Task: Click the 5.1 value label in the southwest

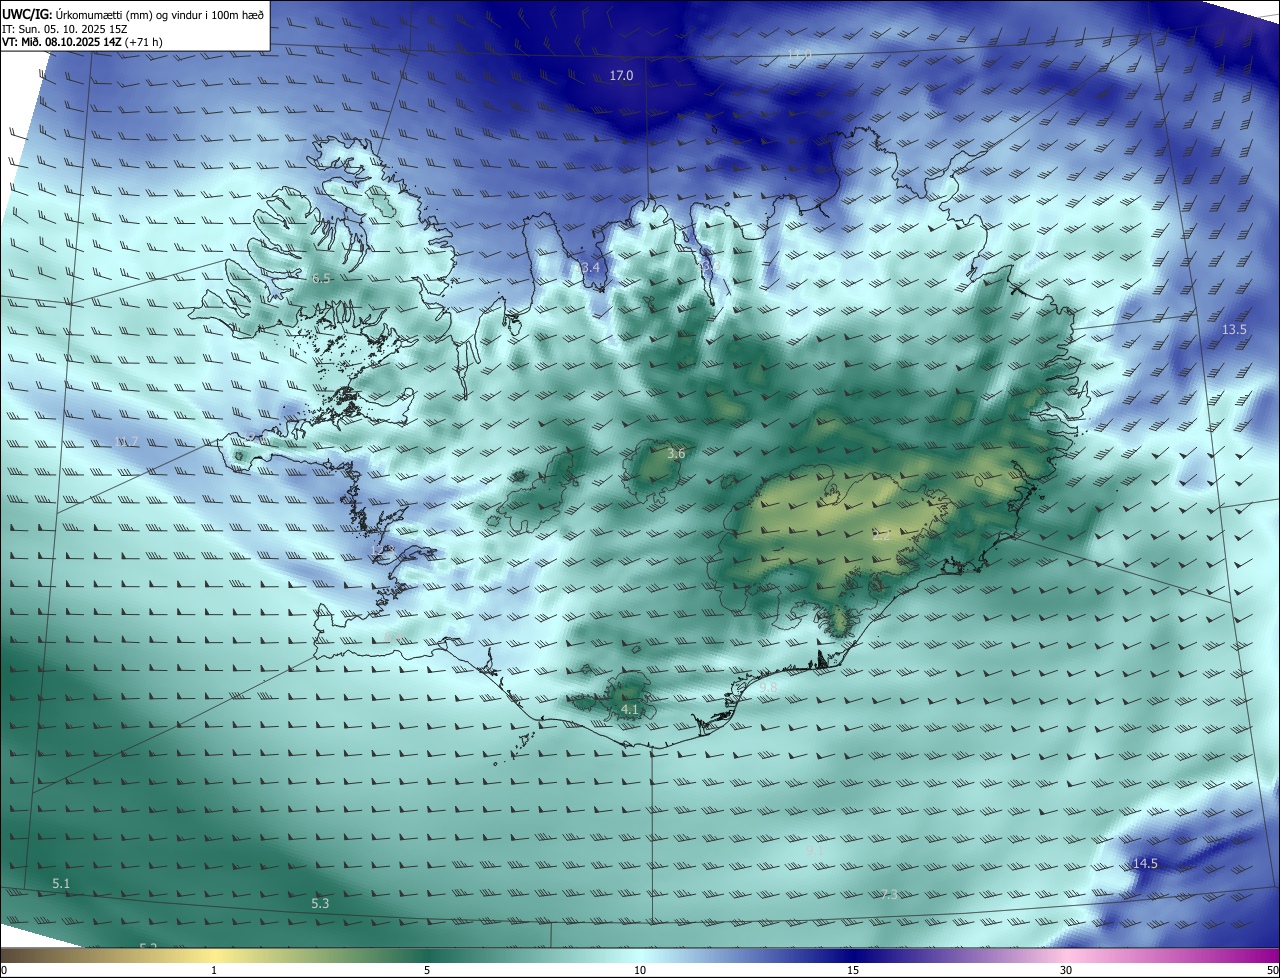Action: coord(61,883)
